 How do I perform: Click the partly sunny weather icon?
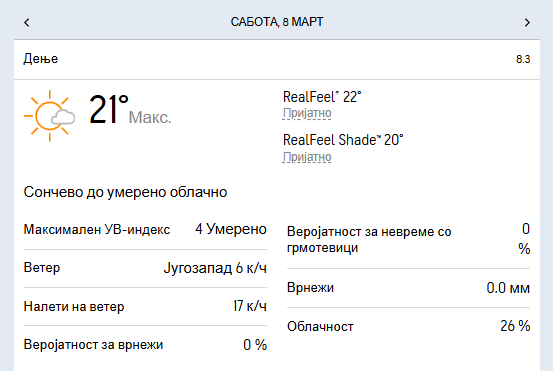[x=49, y=116]
